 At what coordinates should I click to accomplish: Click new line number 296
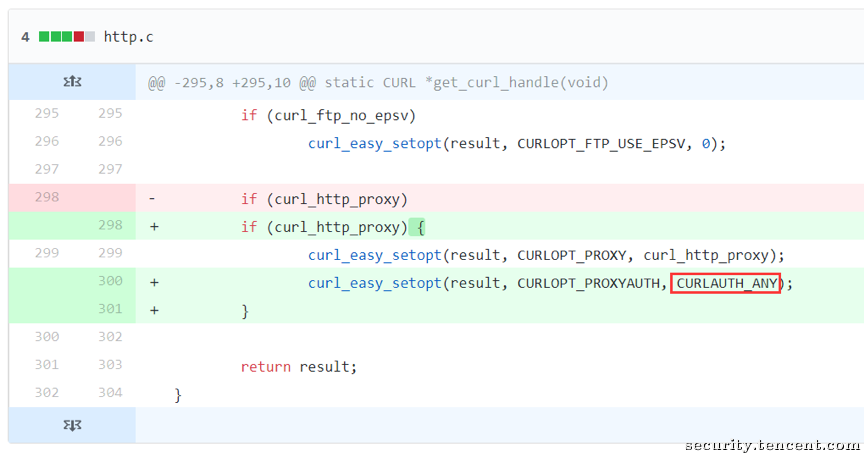pos(110,142)
